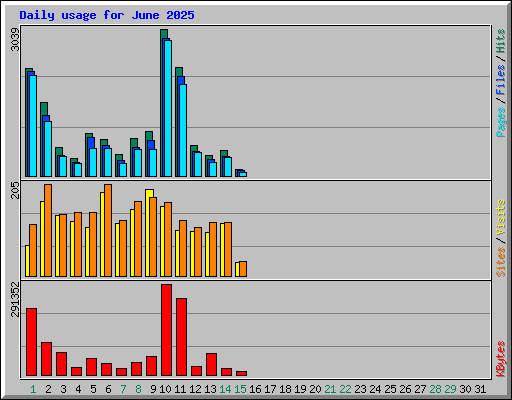Viewport: 512px width, 400px height.
Task: Click day 27 on the x-axis
Action: coord(420,389)
